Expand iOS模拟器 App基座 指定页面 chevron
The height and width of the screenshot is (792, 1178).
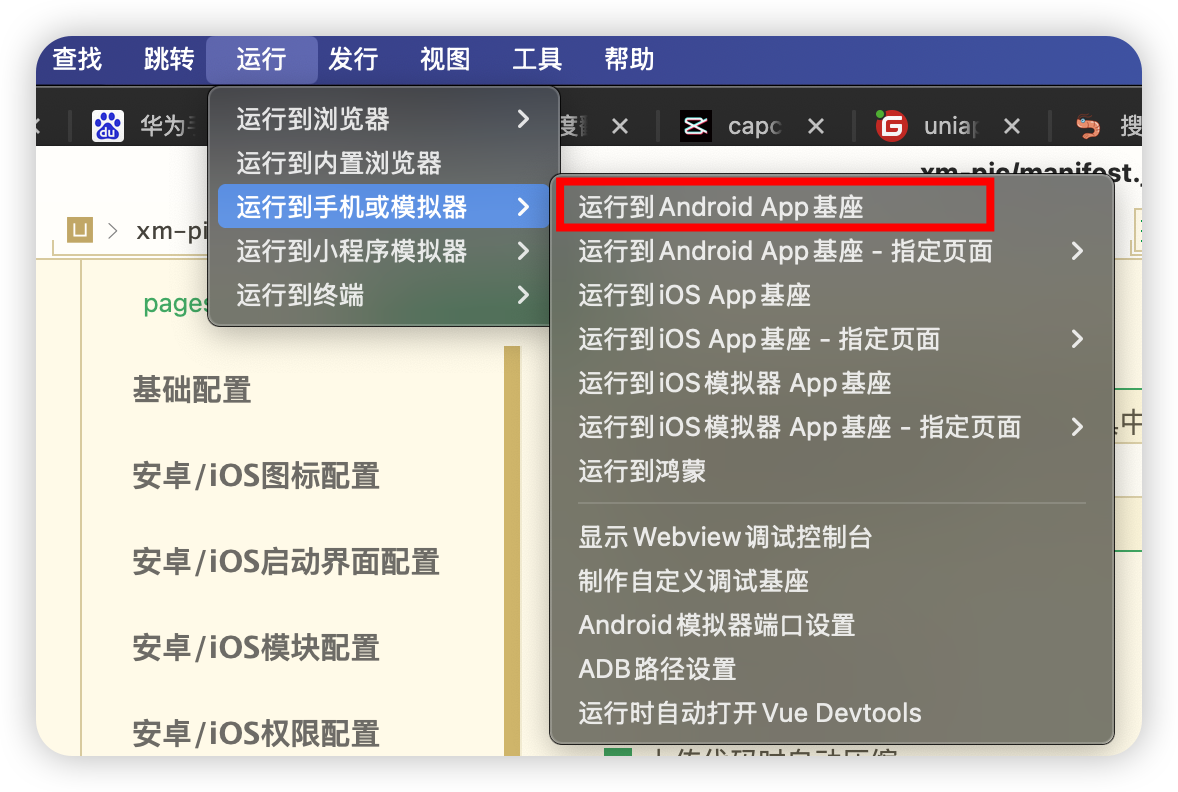pyautogui.click(x=1077, y=427)
